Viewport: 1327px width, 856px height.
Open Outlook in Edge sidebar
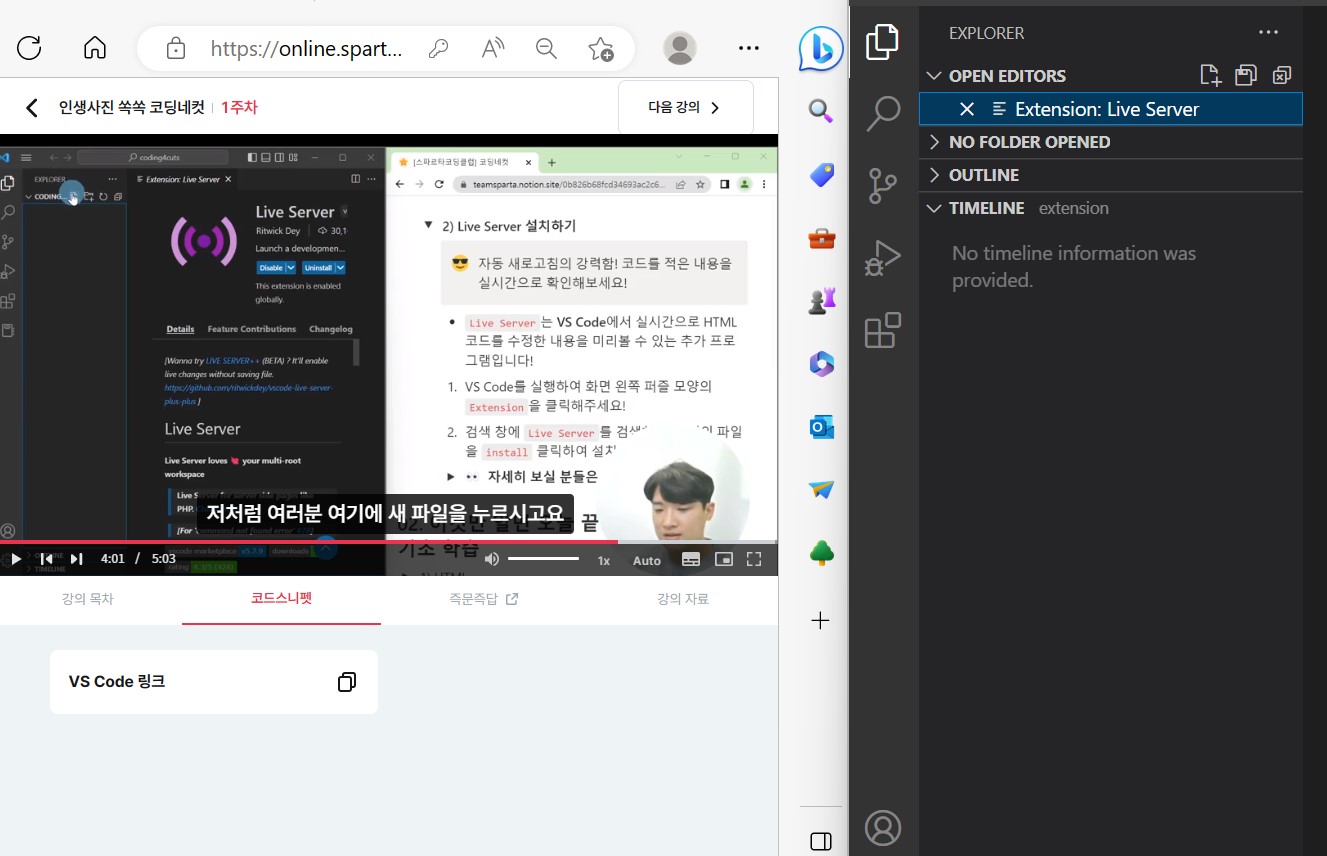[821, 427]
